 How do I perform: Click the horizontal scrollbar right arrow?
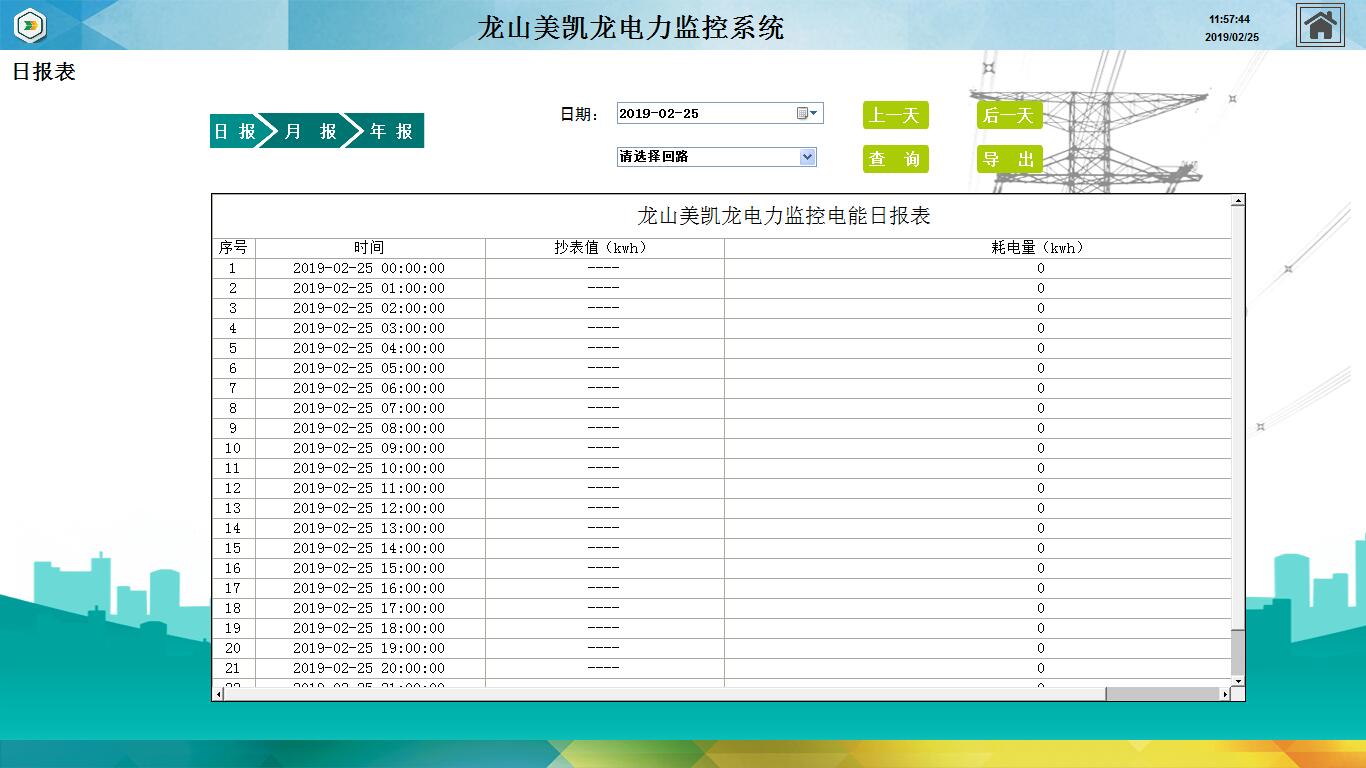click(1225, 694)
